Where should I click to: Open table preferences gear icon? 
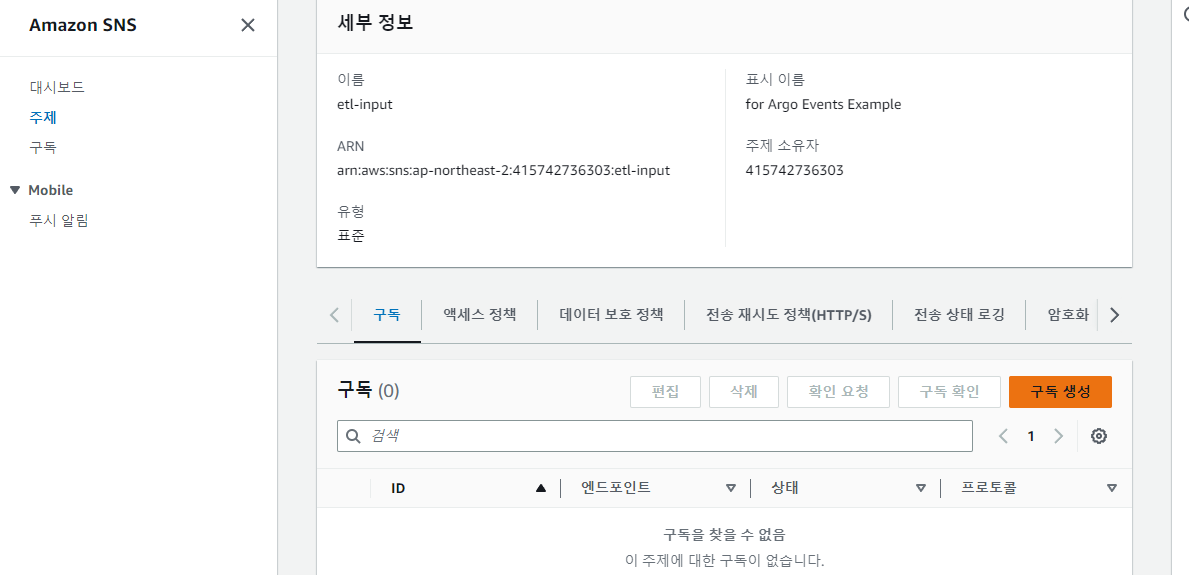point(1099,436)
